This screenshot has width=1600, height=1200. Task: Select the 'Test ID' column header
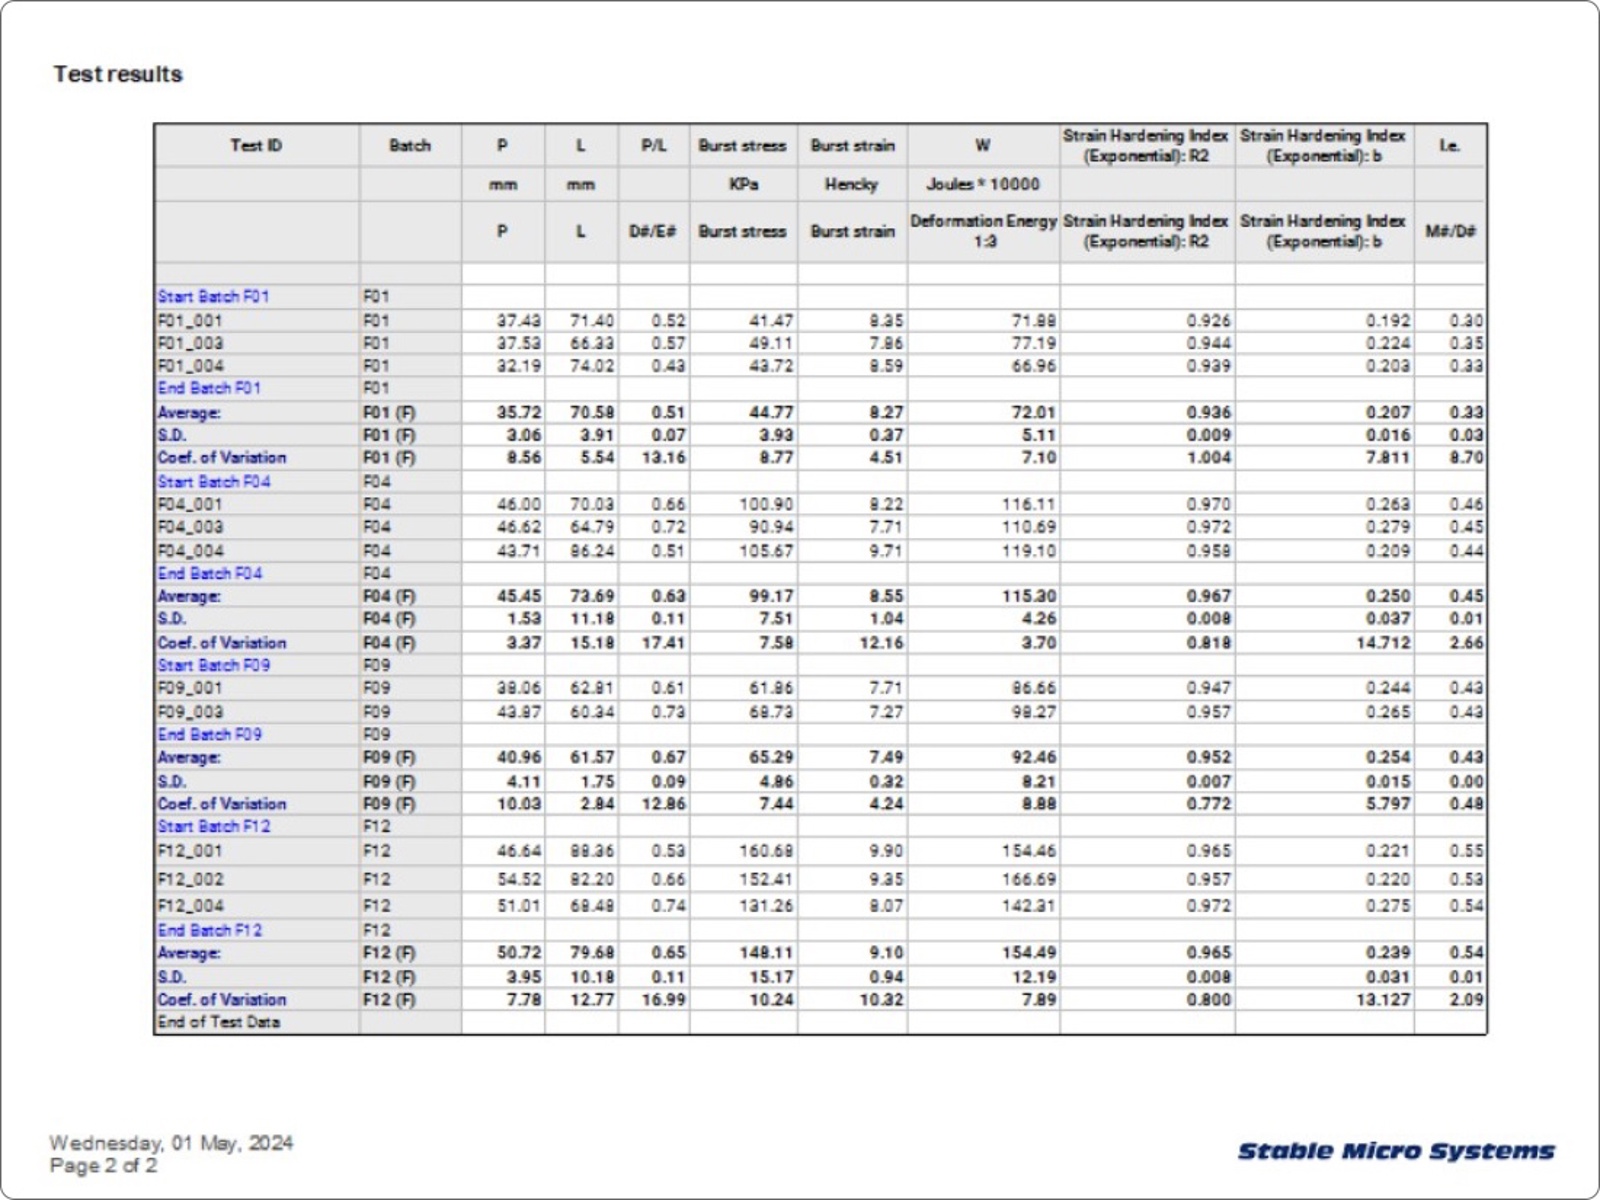coord(256,145)
